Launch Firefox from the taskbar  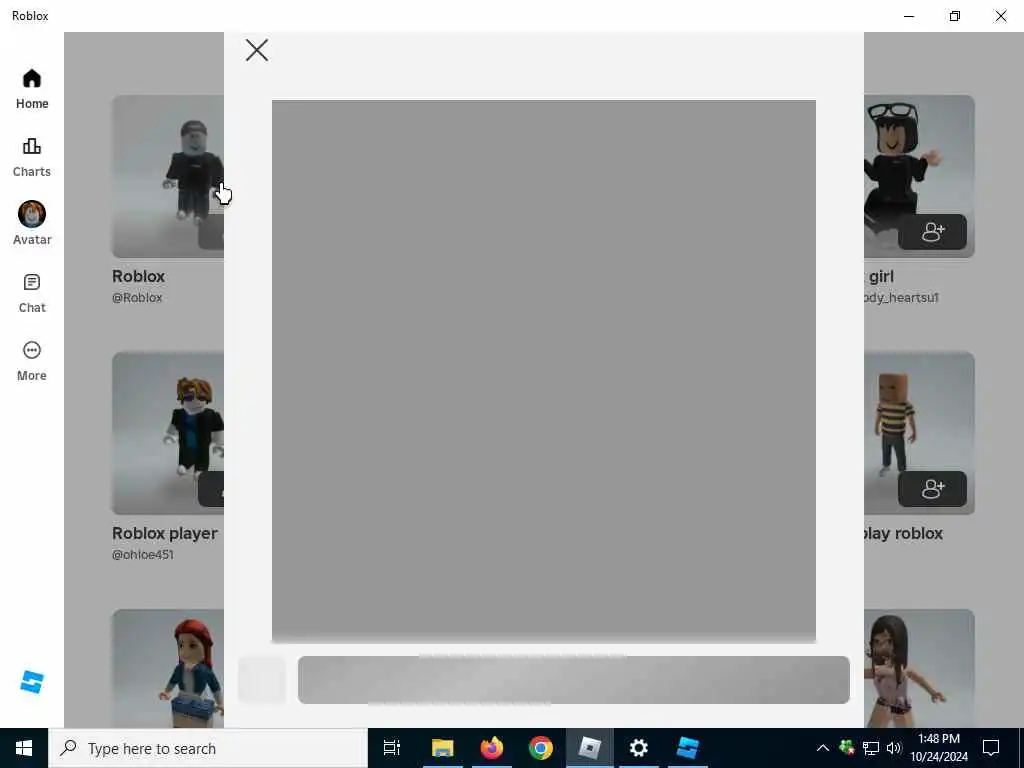(492, 748)
